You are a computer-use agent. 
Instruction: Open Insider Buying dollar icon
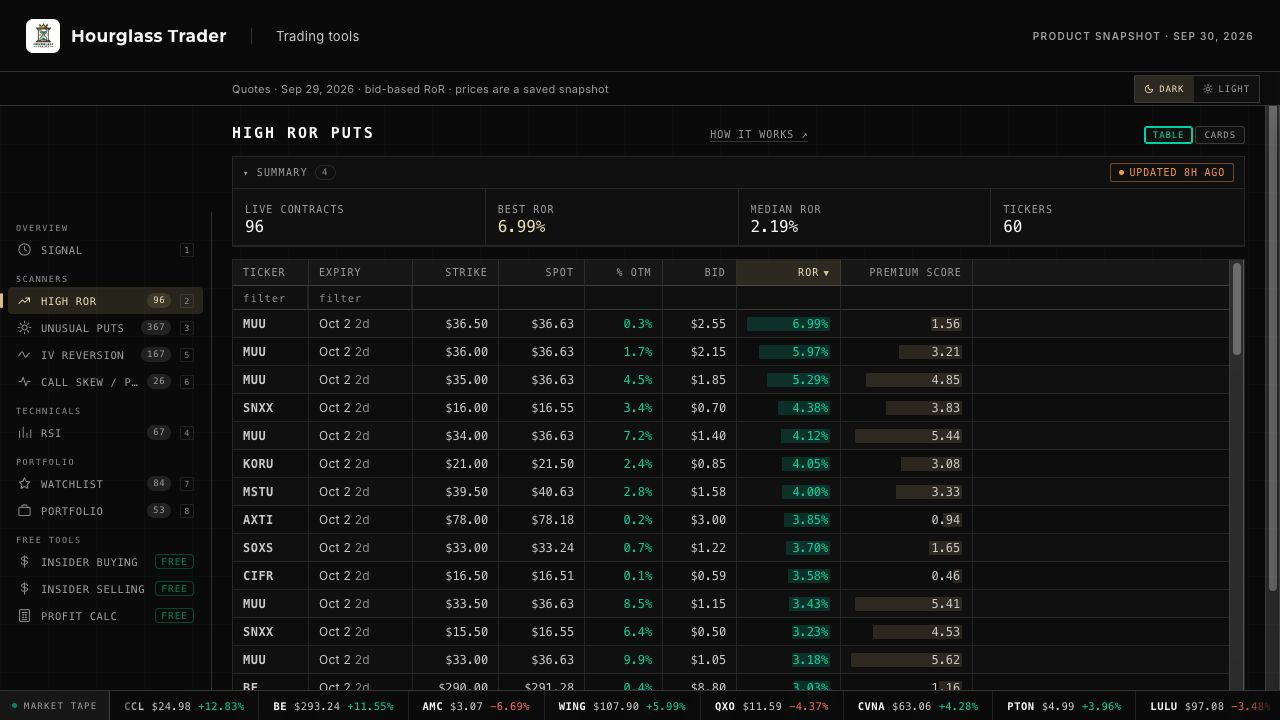pyautogui.click(x=24, y=562)
